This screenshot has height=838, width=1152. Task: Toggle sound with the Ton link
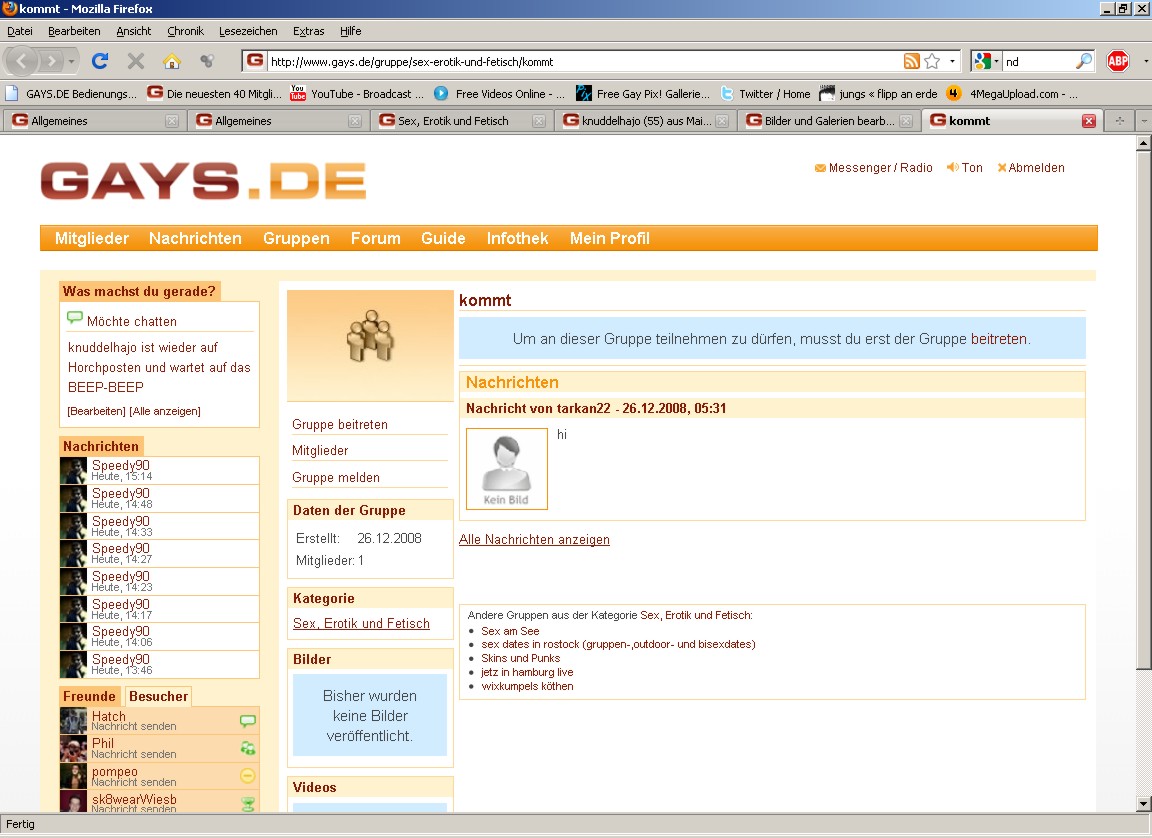[965, 168]
